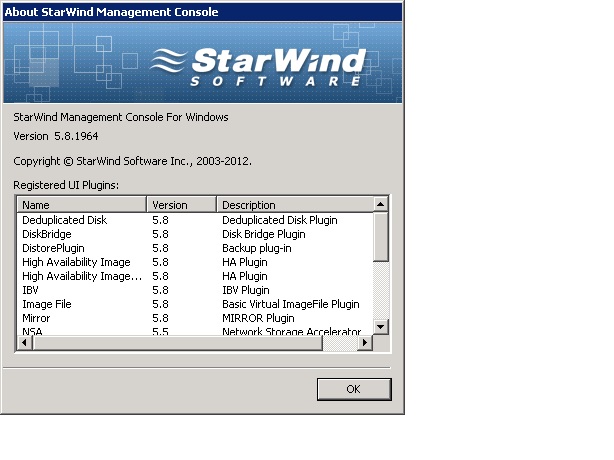614x460 pixels.
Task: Click Basic Virtual ImageFile Plugin description
Action: [x=291, y=304]
